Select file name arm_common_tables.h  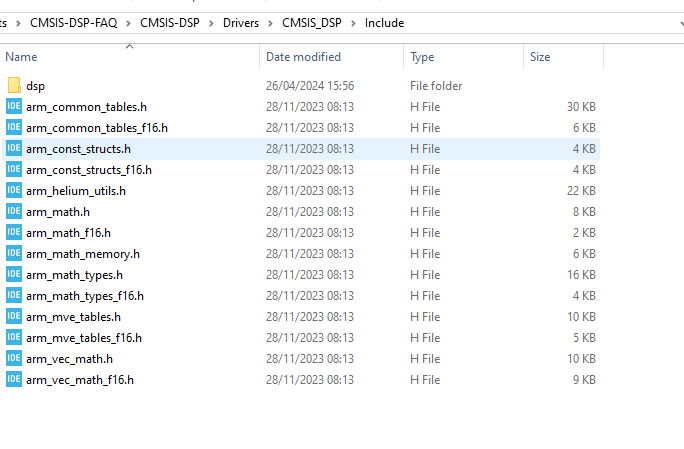pos(86,107)
